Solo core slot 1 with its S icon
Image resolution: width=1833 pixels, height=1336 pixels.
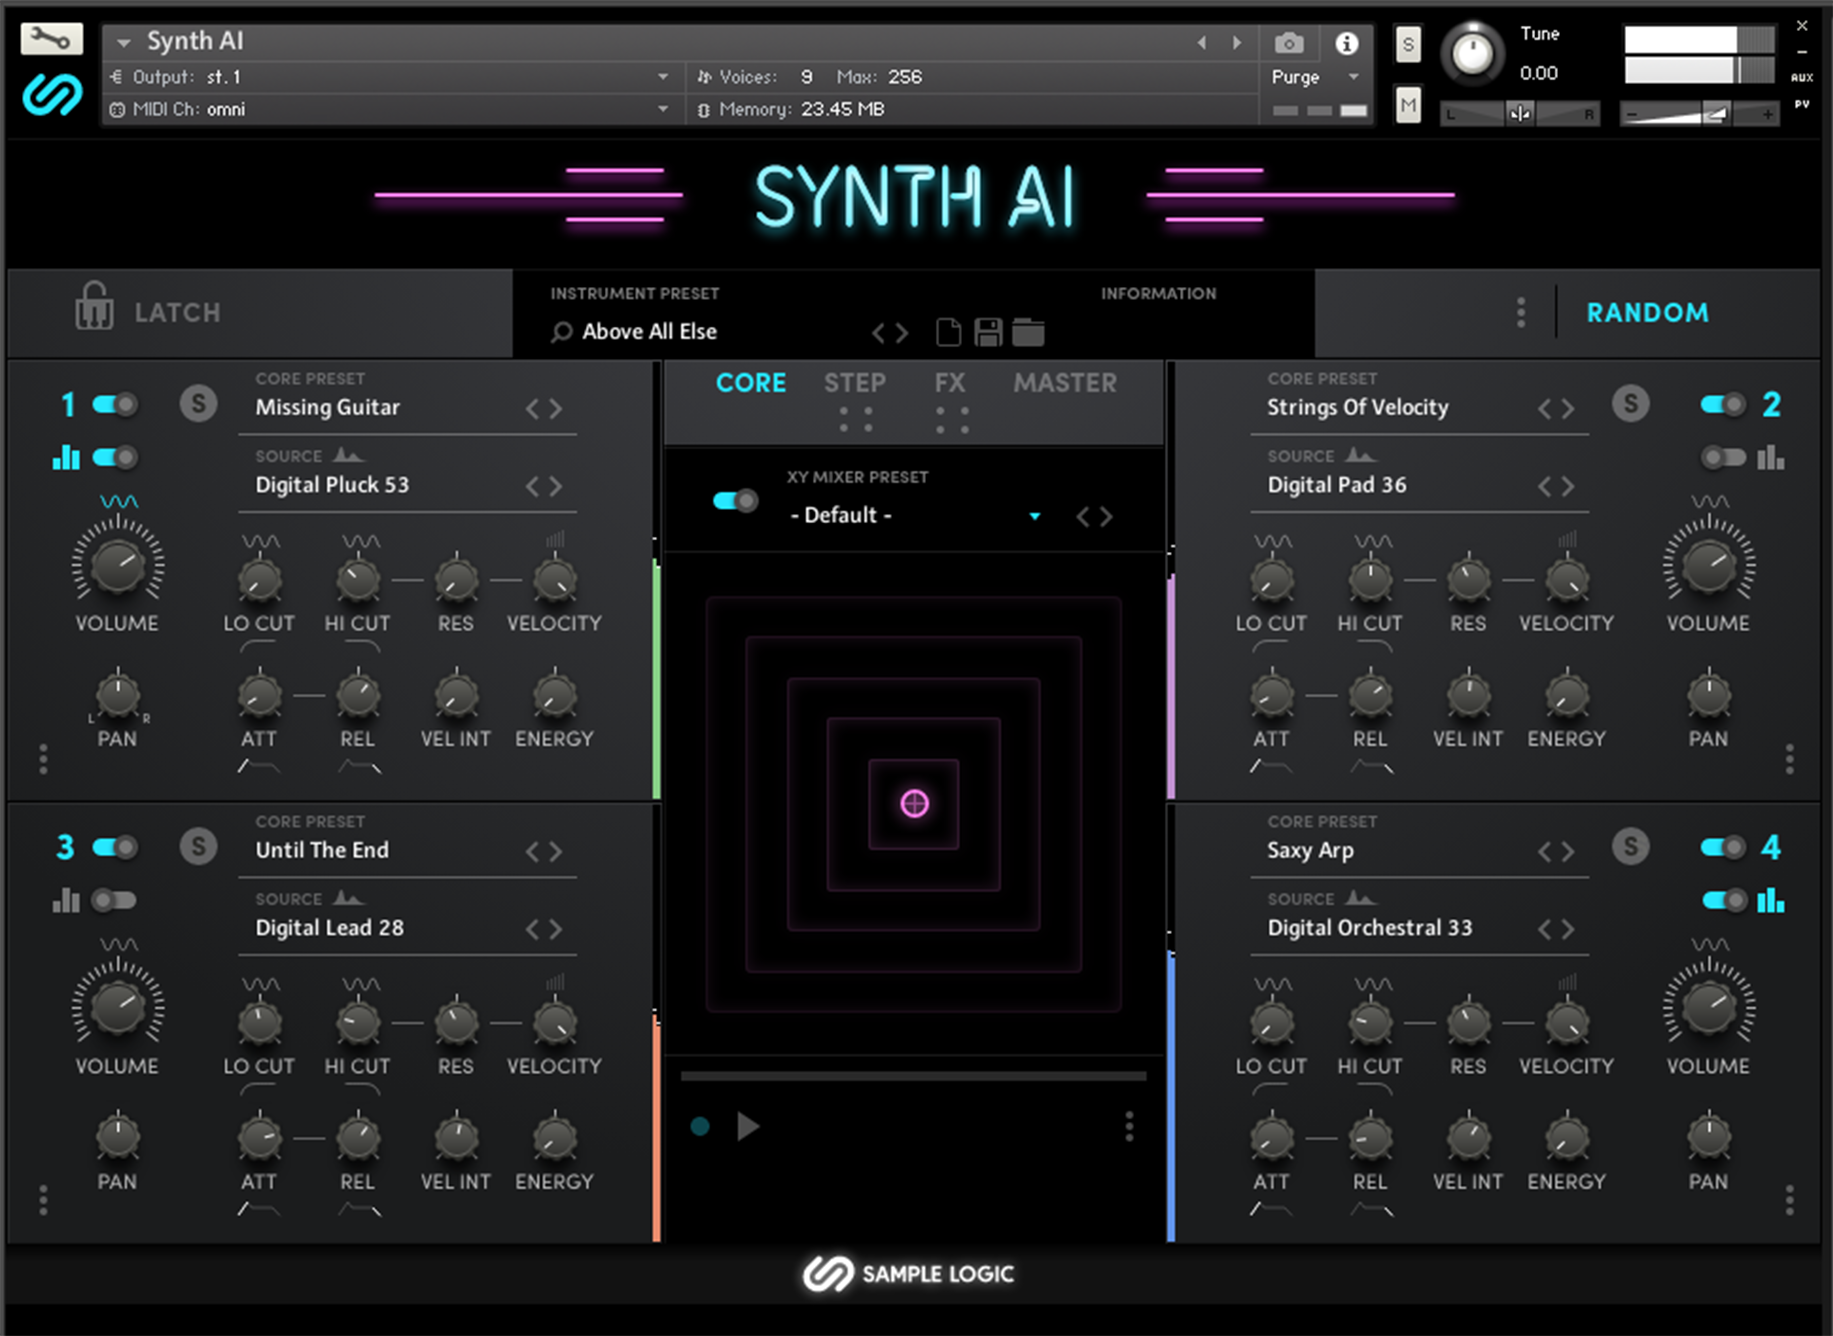(x=198, y=404)
